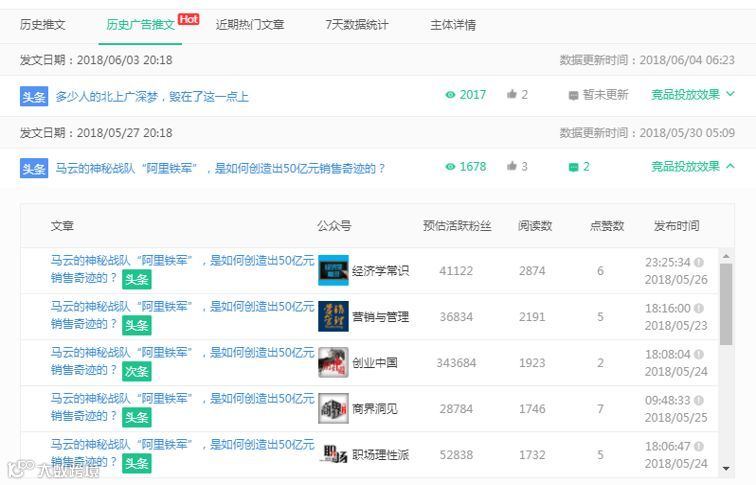This screenshot has width=756, height=485.
Task: Click account name 职场理性派
Action: 380,455
